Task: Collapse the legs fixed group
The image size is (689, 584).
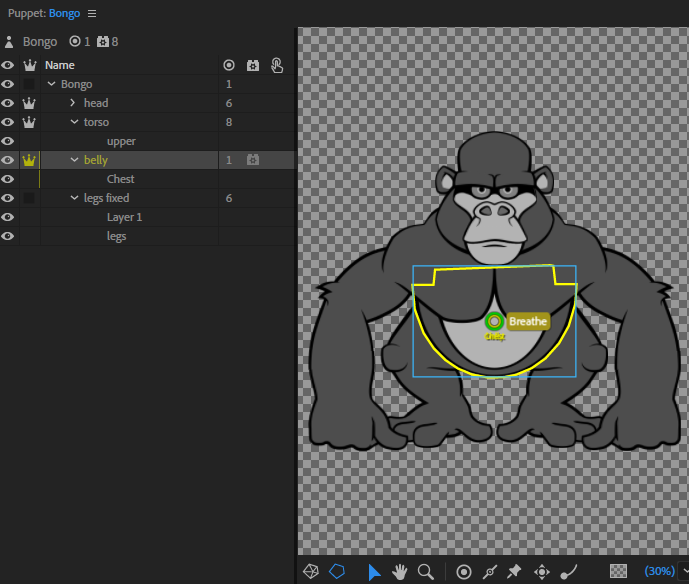Action: coord(74,198)
